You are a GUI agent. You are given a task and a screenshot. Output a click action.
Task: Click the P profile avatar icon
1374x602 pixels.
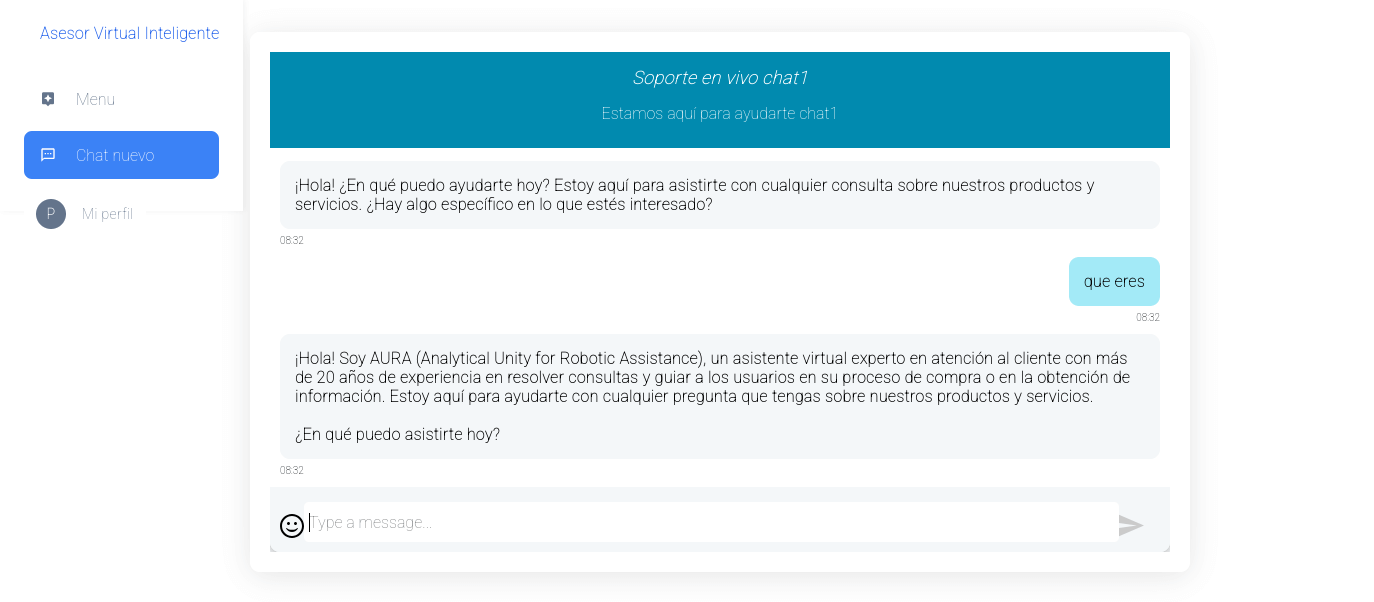pyautogui.click(x=50, y=213)
